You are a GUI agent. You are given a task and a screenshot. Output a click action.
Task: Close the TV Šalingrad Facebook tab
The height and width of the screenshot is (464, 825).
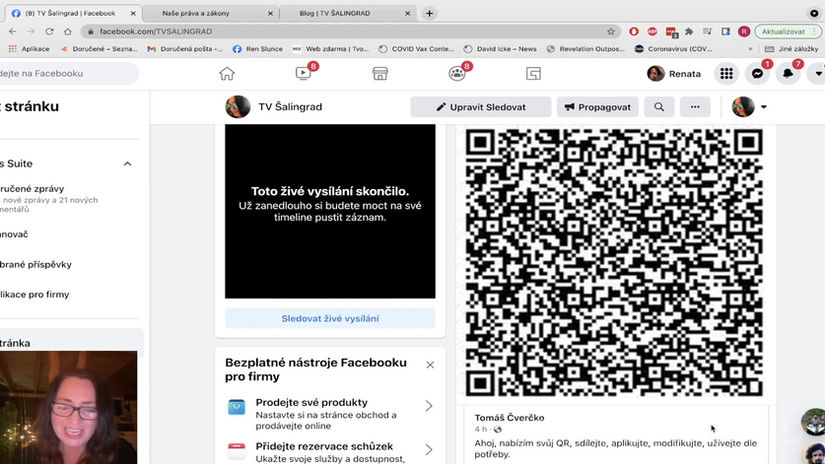(133, 13)
